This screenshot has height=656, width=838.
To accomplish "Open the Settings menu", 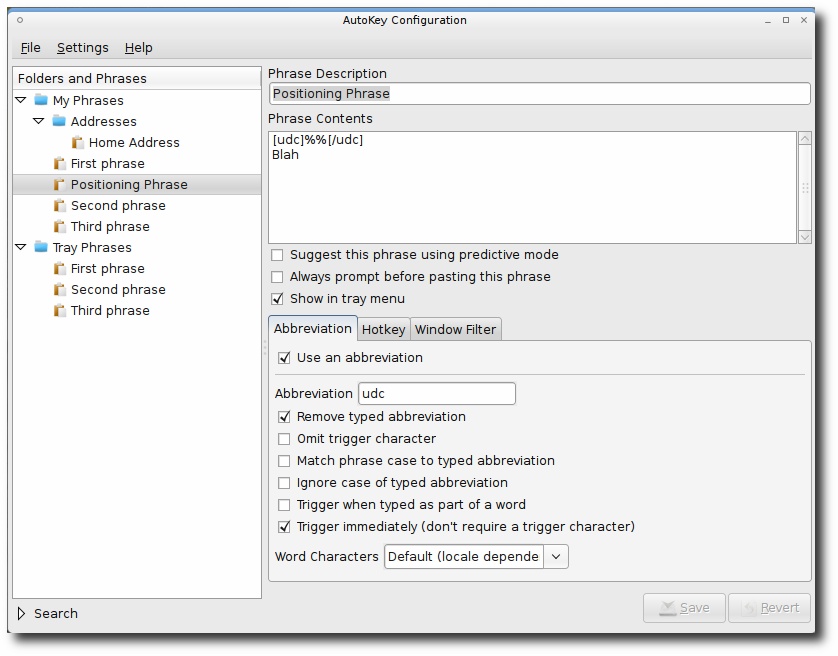I will (83, 48).
